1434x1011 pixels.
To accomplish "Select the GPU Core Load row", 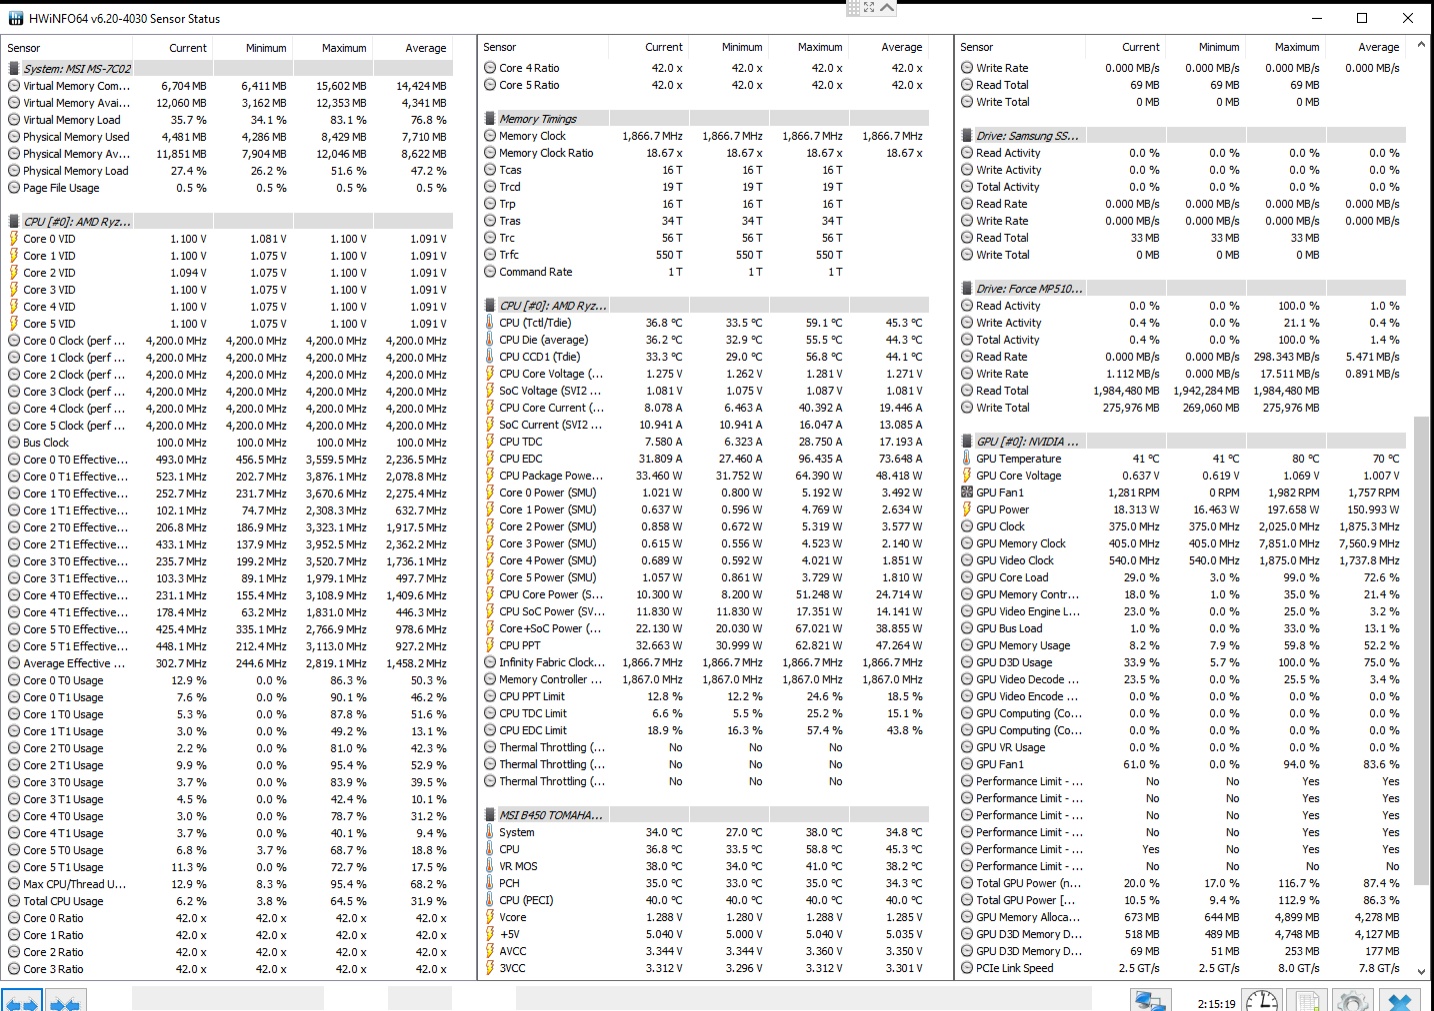I will (1181, 578).
